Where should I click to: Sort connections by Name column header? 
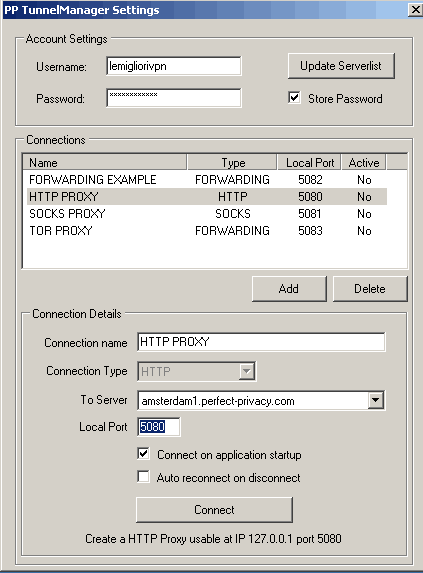pos(105,163)
